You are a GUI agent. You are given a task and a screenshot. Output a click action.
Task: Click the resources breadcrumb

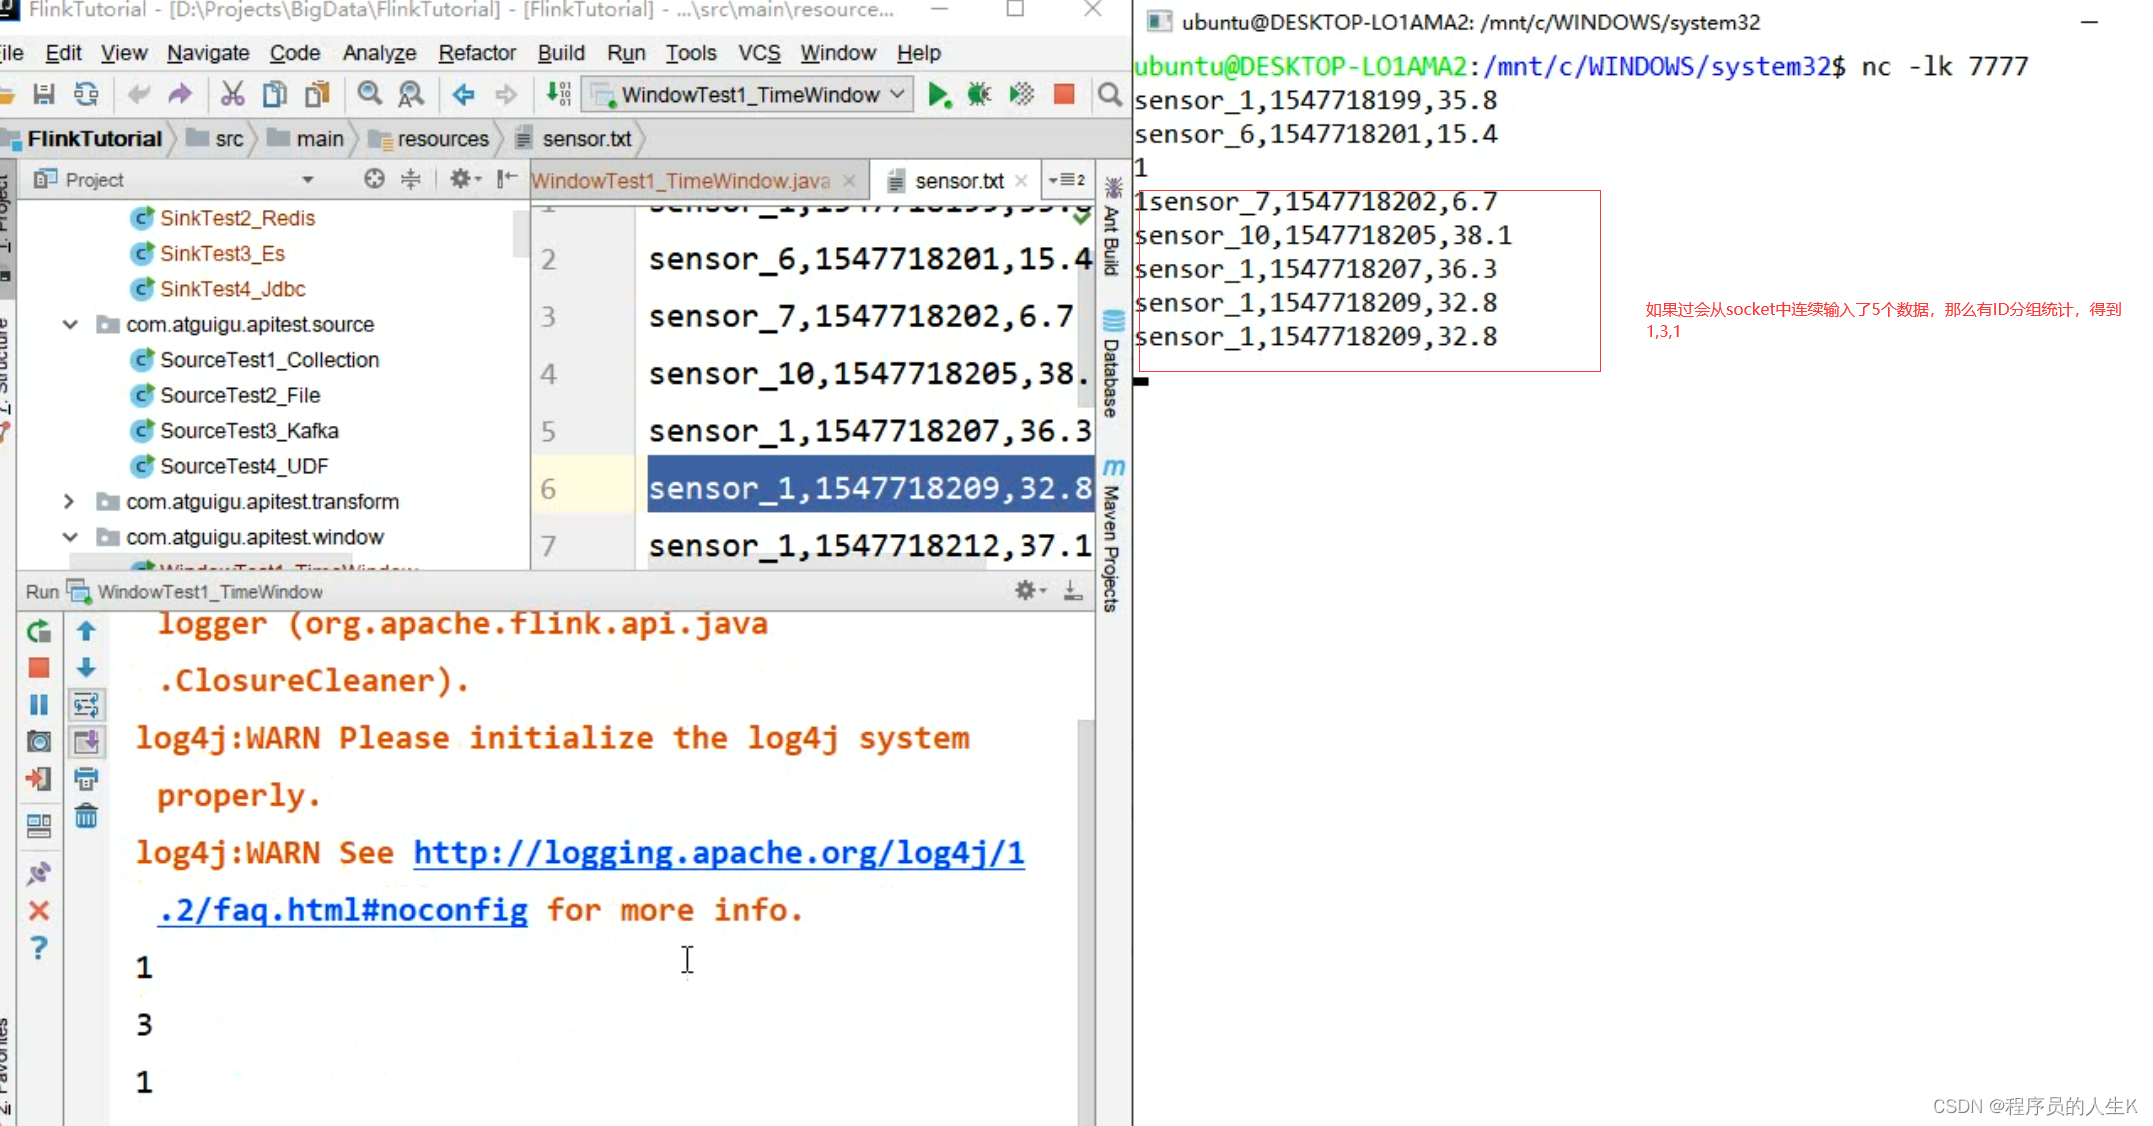[x=442, y=139]
